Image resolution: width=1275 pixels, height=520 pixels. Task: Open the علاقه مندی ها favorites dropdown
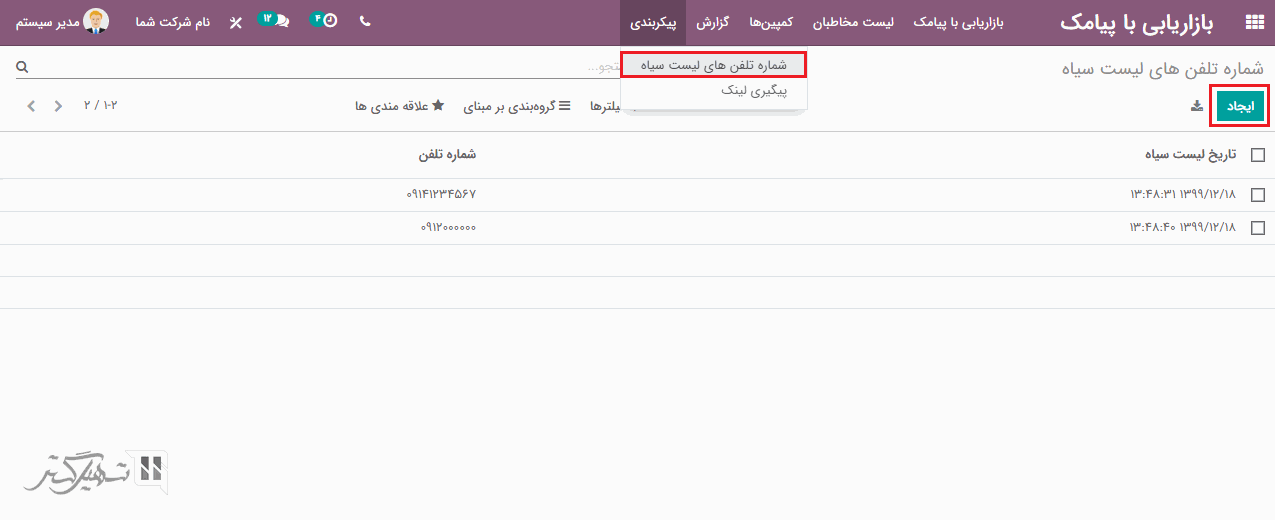click(400, 106)
